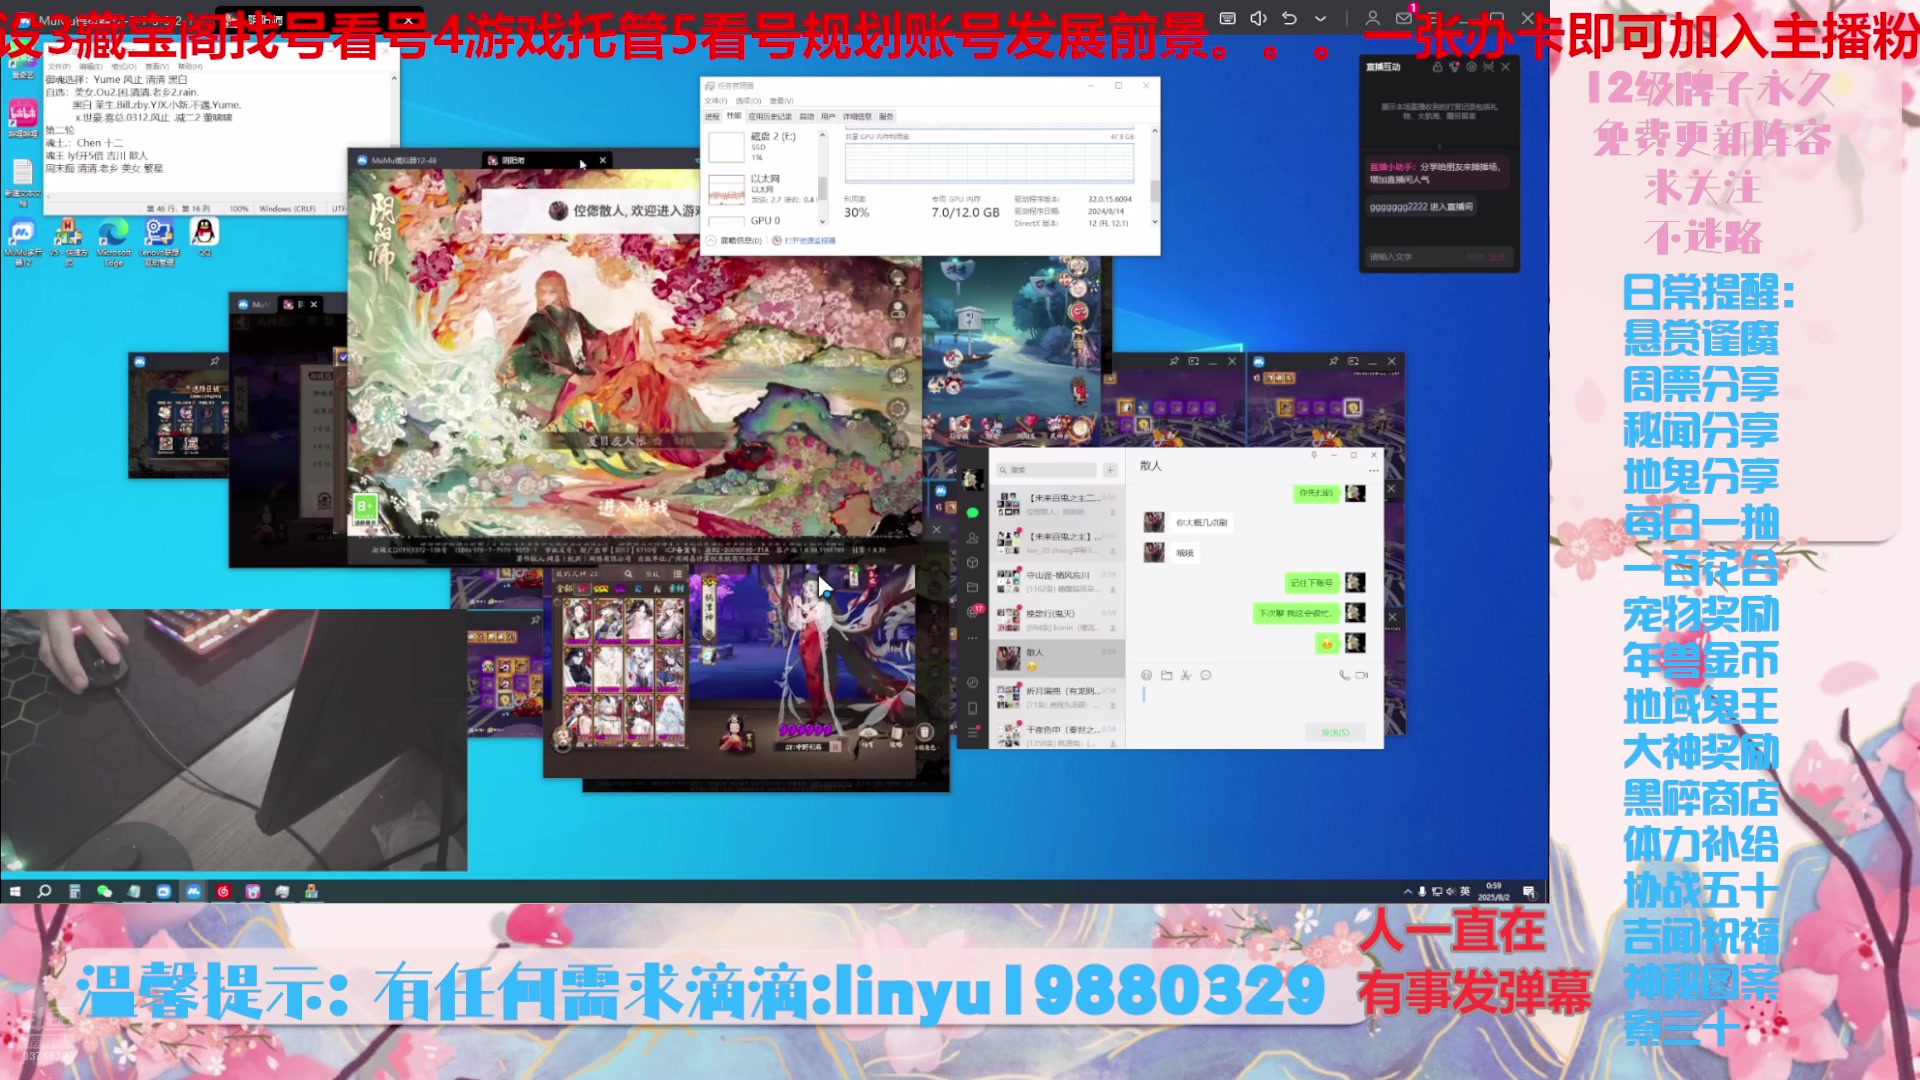1920x1080 pixels.
Task: Select 散人 conversation in WeChat list
Action: point(1058,658)
